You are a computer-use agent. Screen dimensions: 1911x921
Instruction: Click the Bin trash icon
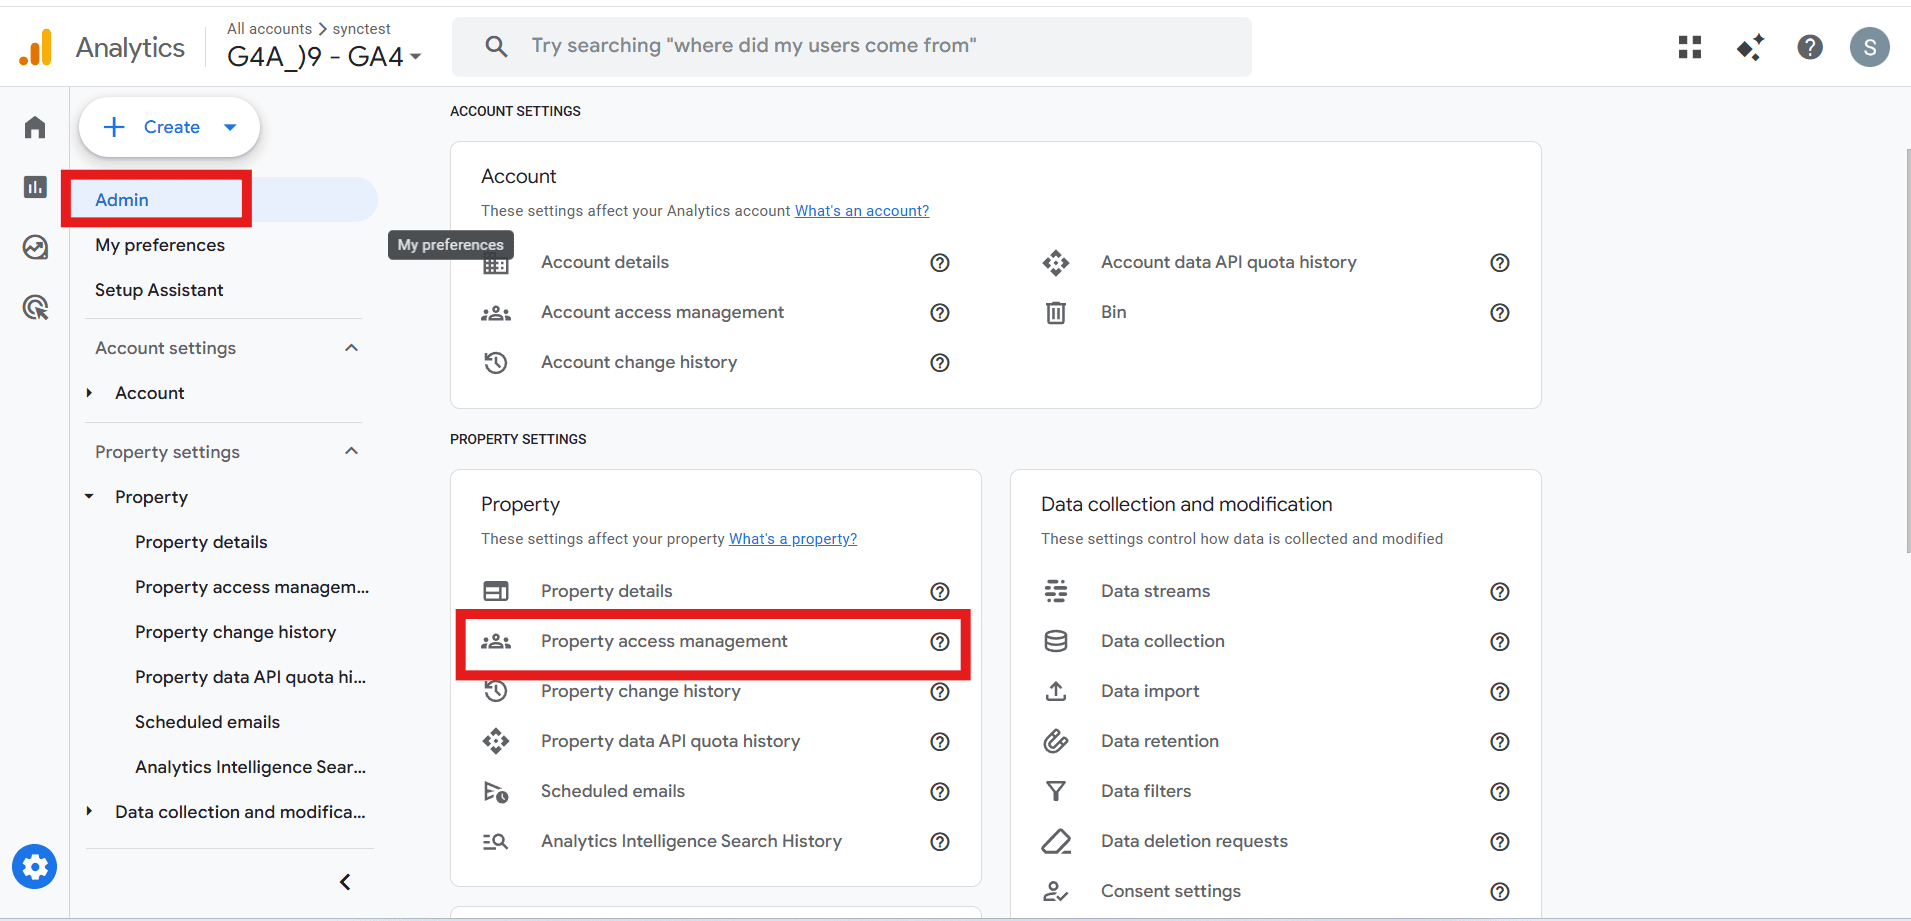1056,313
